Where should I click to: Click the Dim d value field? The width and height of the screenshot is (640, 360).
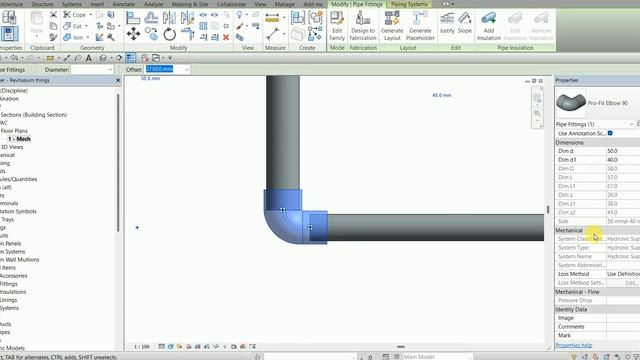click(x=623, y=151)
